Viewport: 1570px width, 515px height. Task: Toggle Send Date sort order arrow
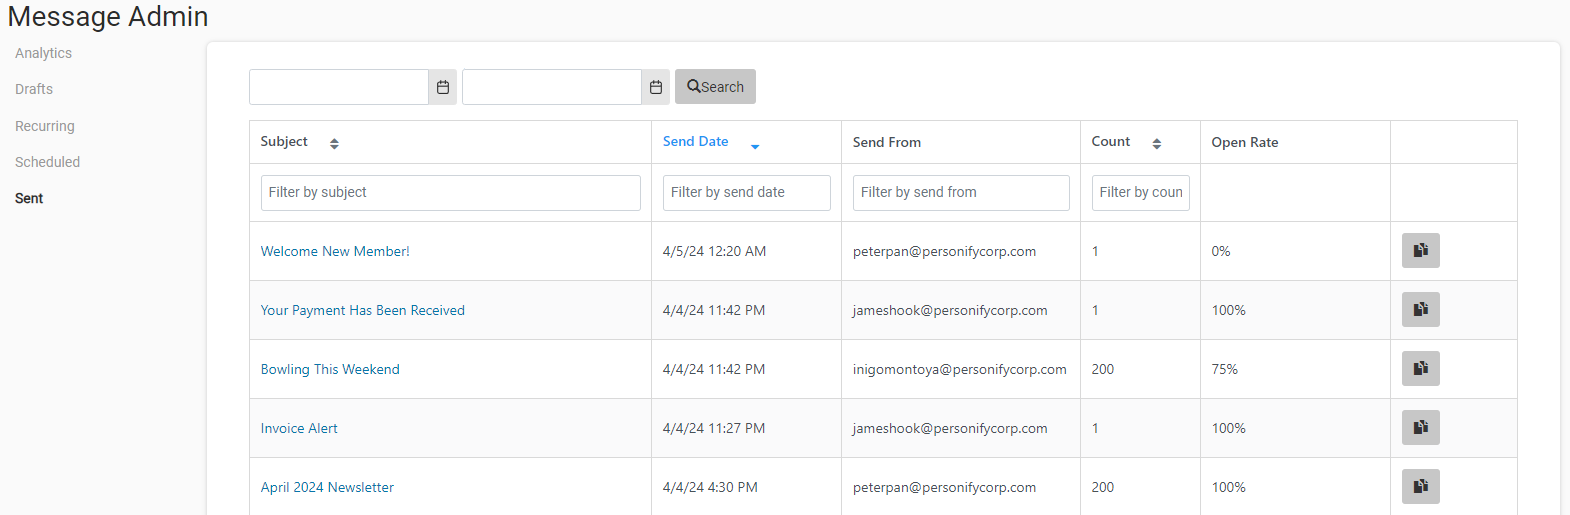(755, 146)
